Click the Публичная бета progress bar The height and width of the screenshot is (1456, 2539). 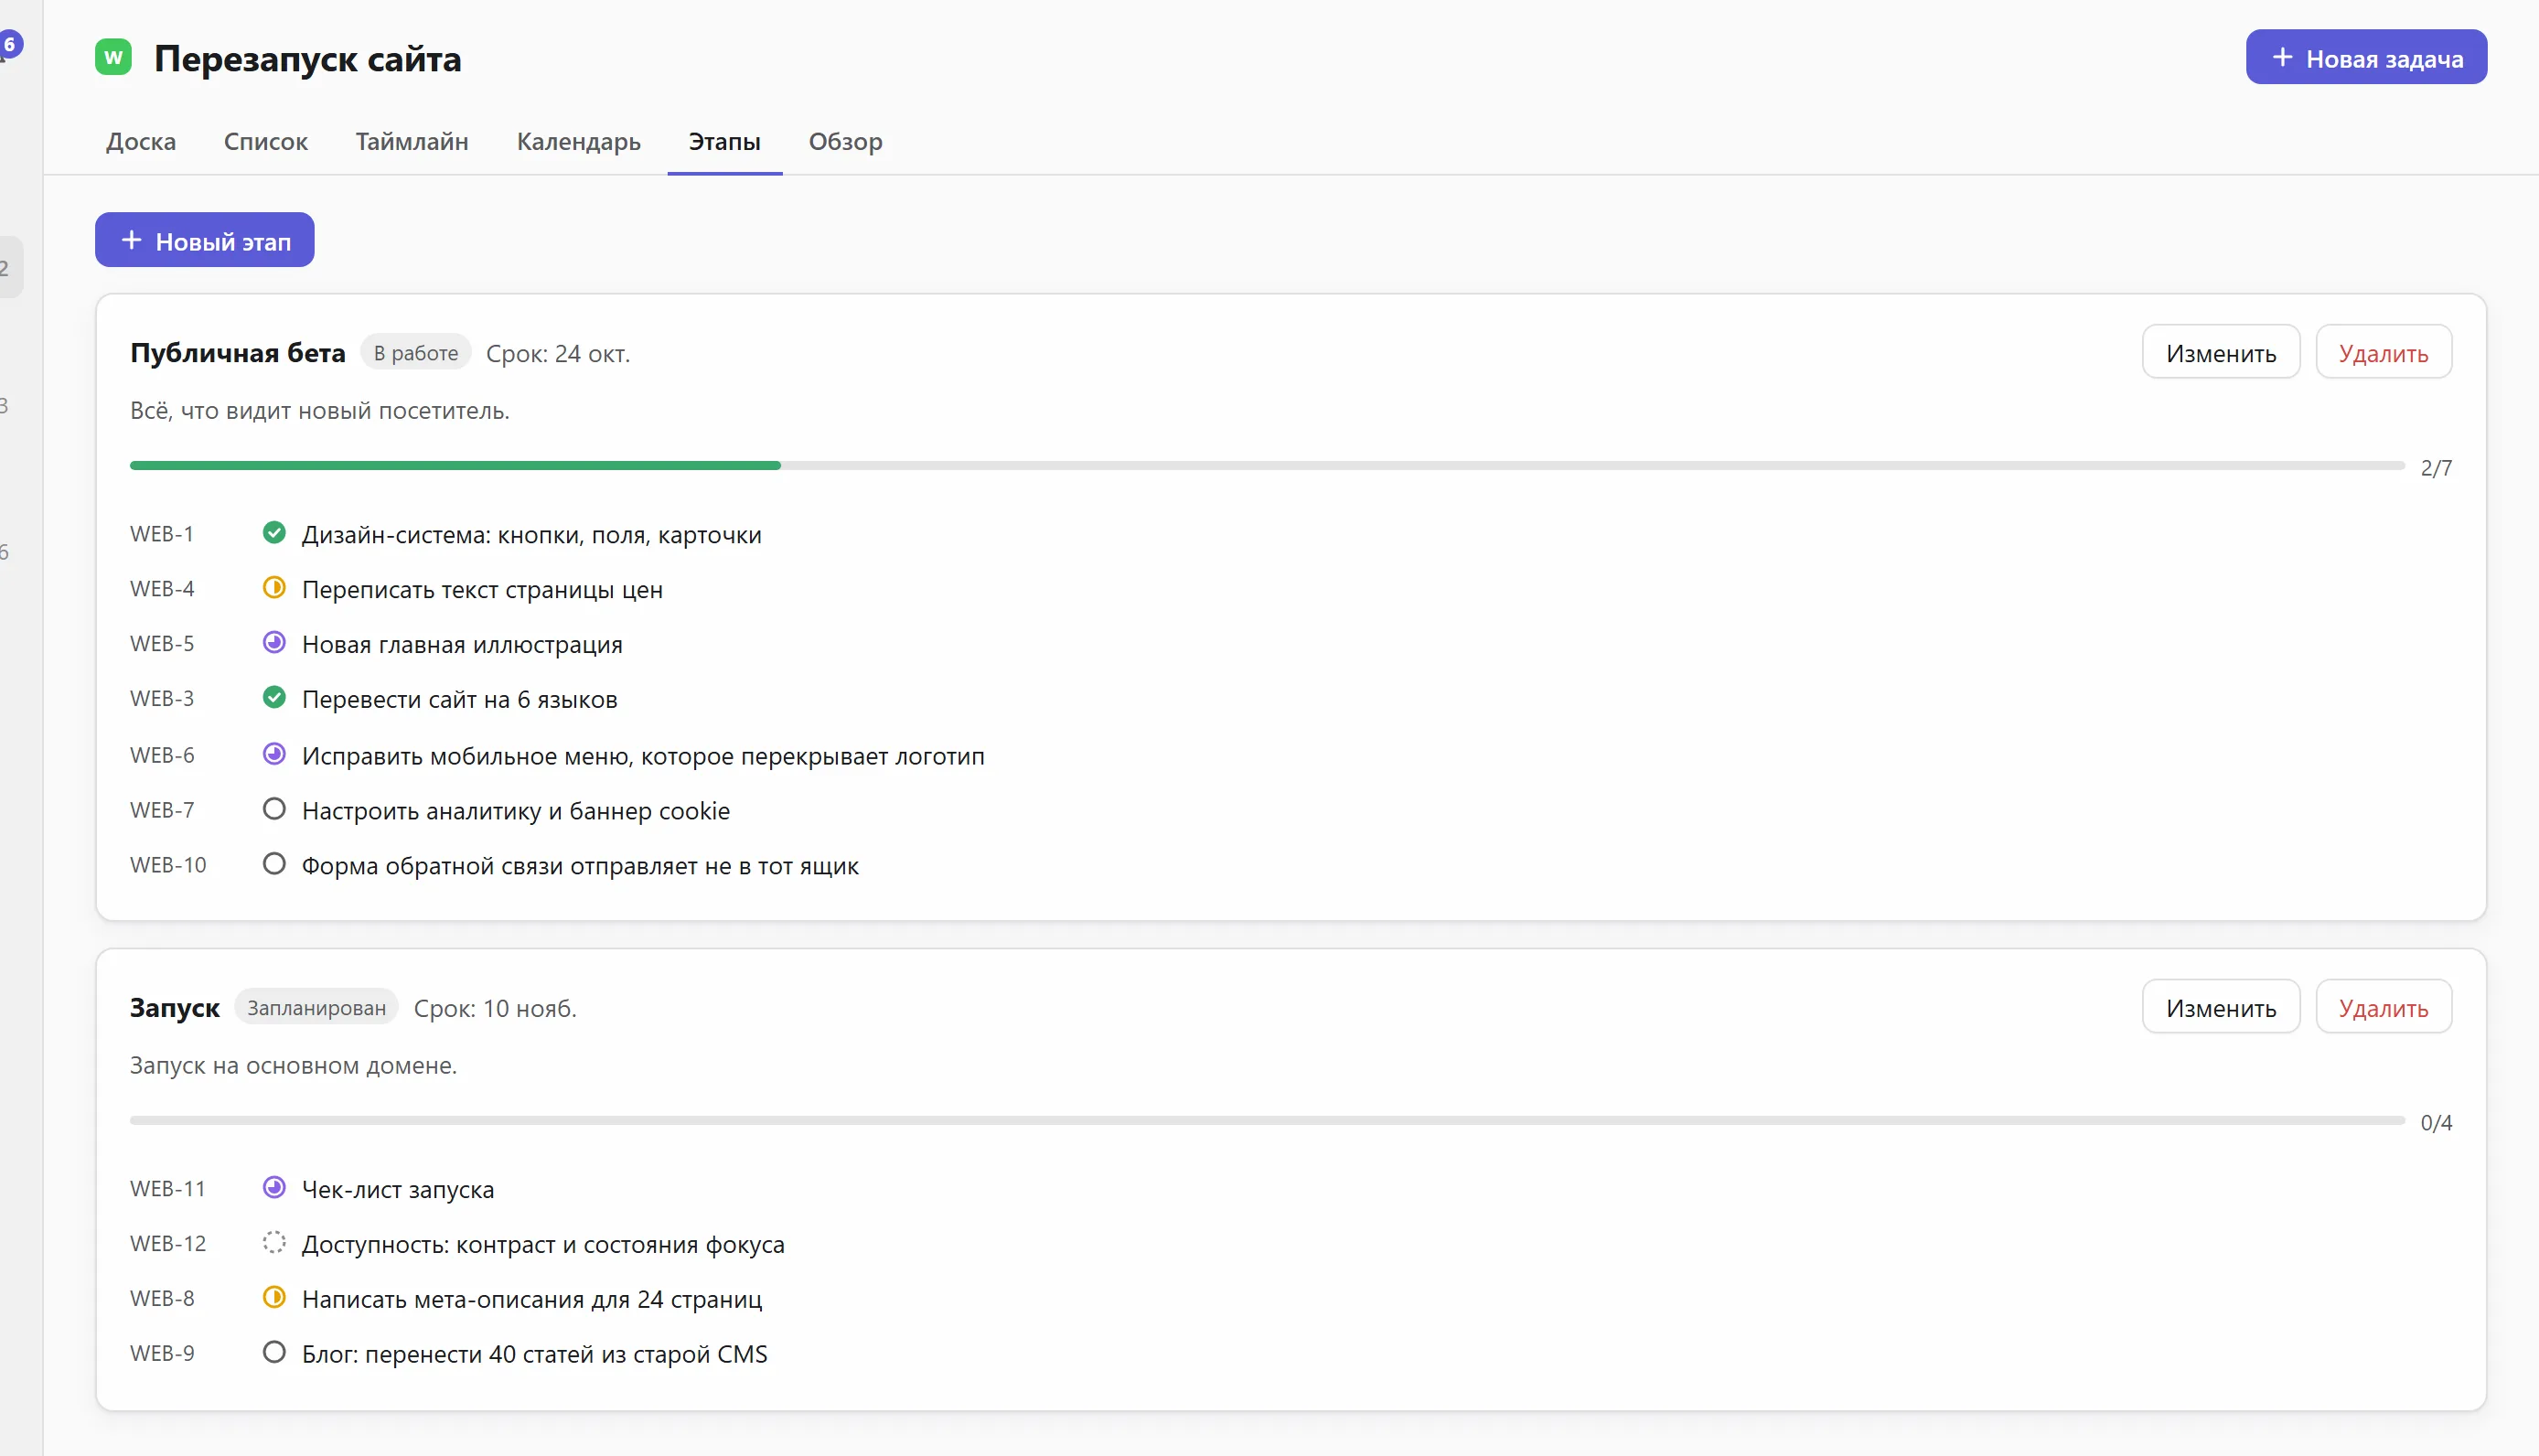tap(1267, 466)
